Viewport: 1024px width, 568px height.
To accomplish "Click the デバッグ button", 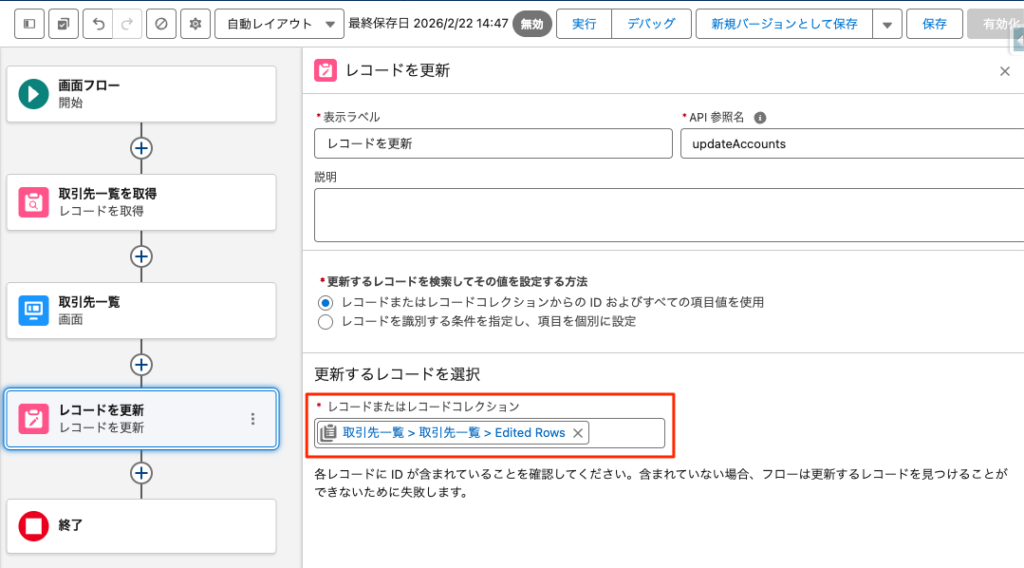I will [x=650, y=24].
